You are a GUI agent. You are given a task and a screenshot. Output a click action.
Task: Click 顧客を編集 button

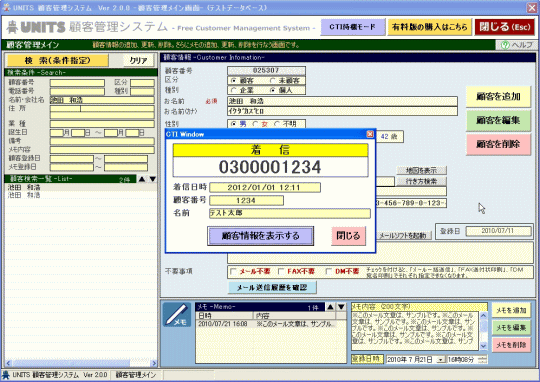(x=498, y=121)
